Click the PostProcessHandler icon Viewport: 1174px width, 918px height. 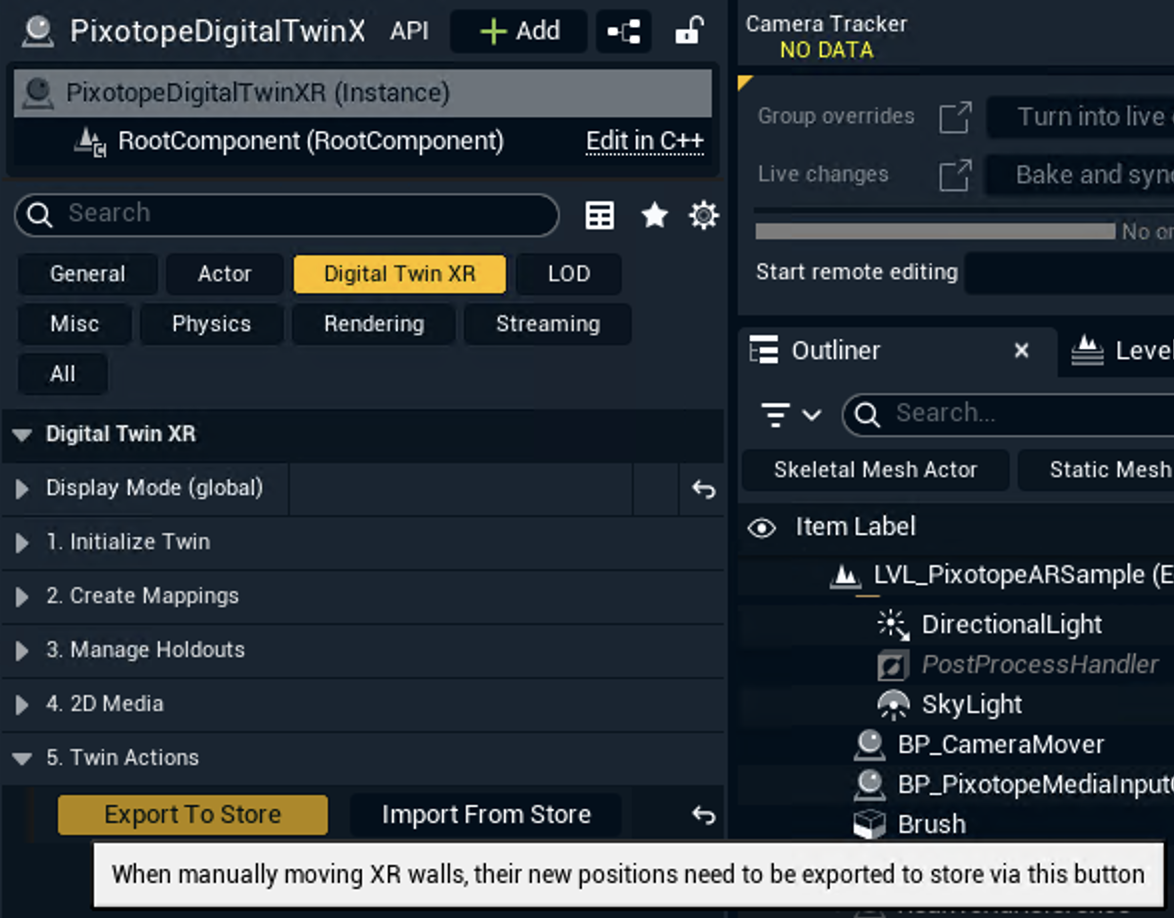coord(892,666)
